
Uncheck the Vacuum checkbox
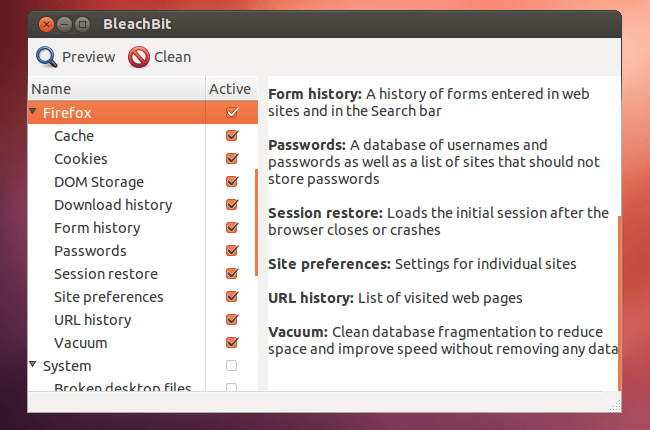(x=232, y=343)
